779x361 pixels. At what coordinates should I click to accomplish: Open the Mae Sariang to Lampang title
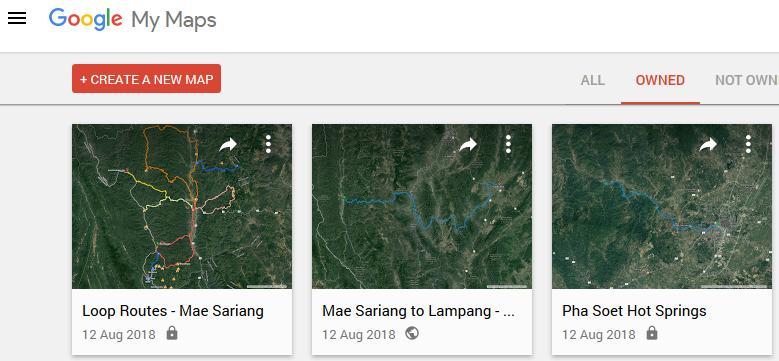(419, 311)
